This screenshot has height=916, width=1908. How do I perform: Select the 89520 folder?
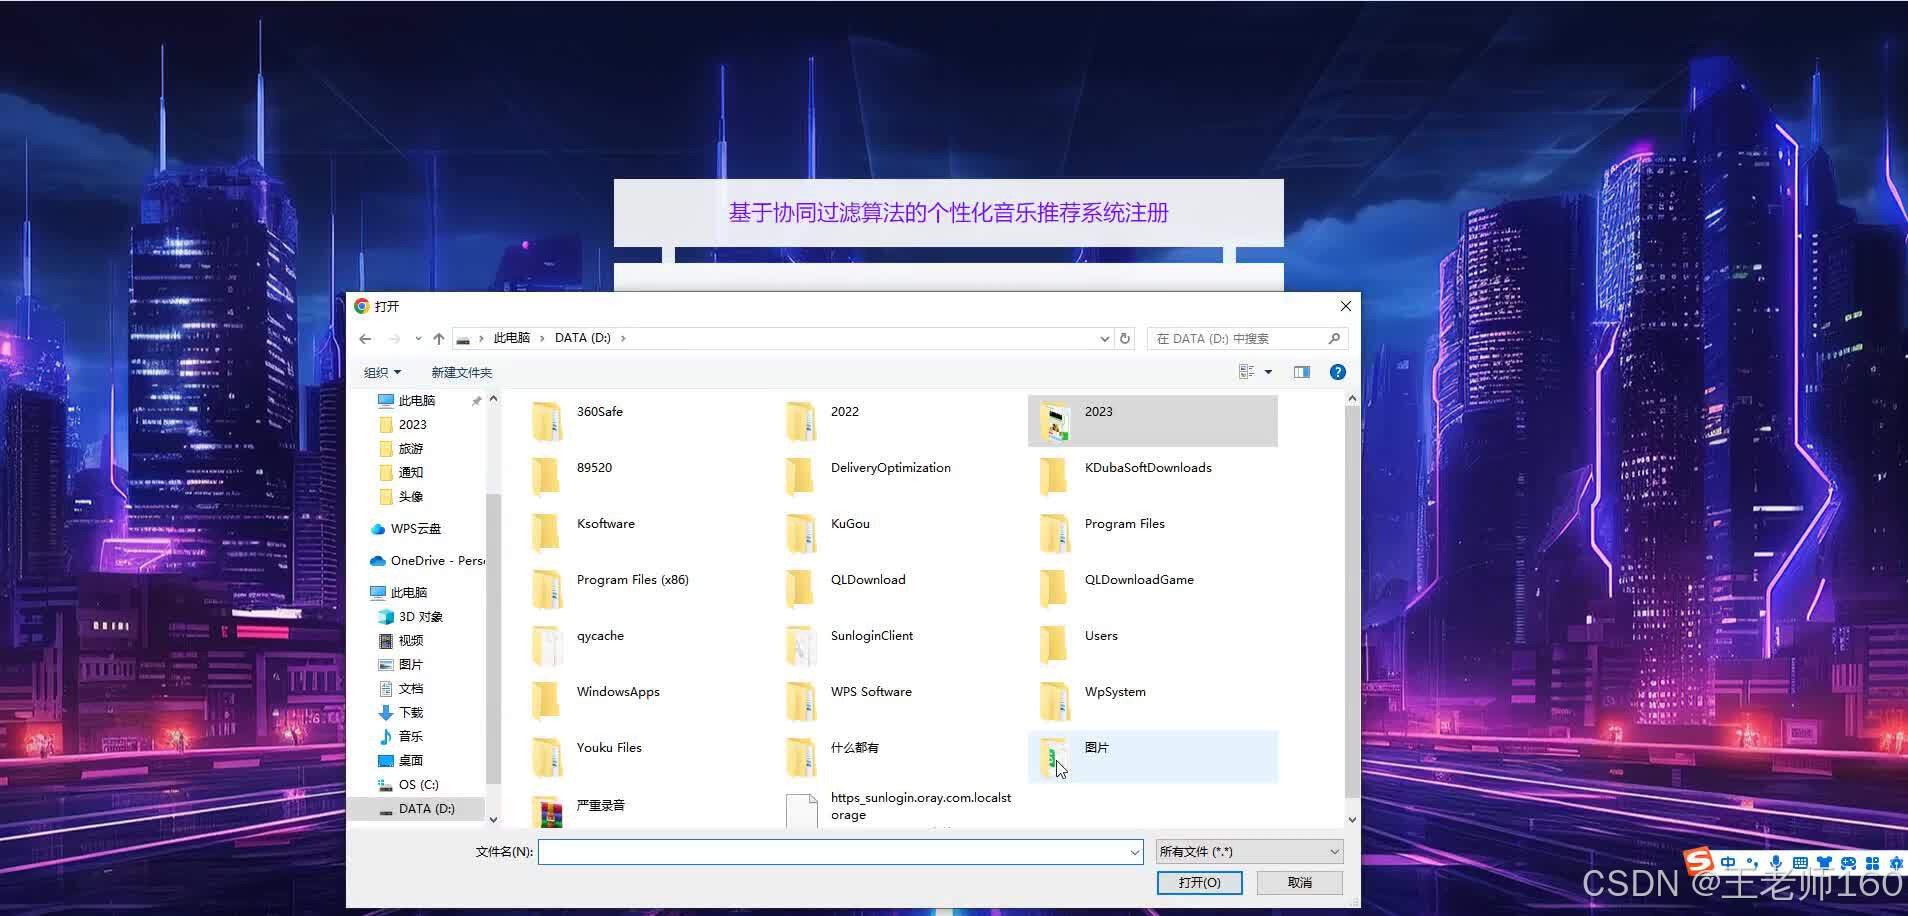(x=646, y=477)
